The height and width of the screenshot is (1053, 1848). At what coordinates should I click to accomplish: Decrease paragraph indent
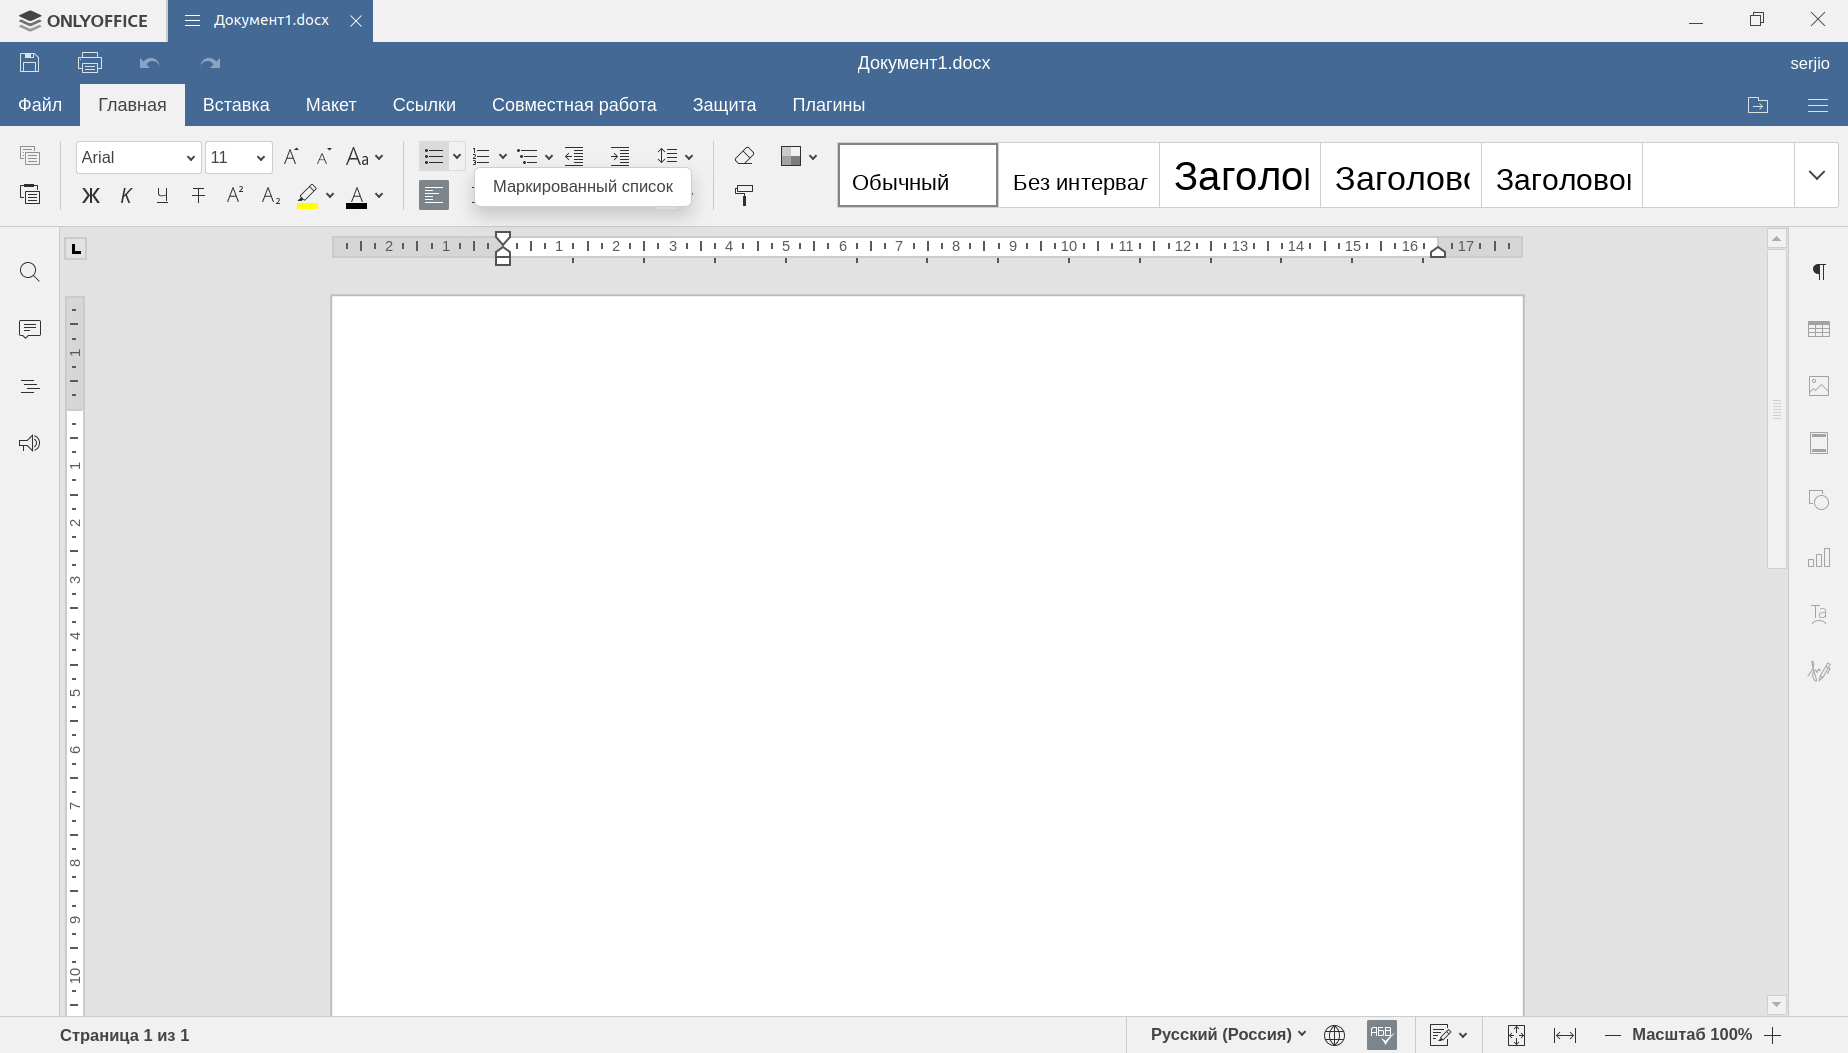tap(574, 156)
